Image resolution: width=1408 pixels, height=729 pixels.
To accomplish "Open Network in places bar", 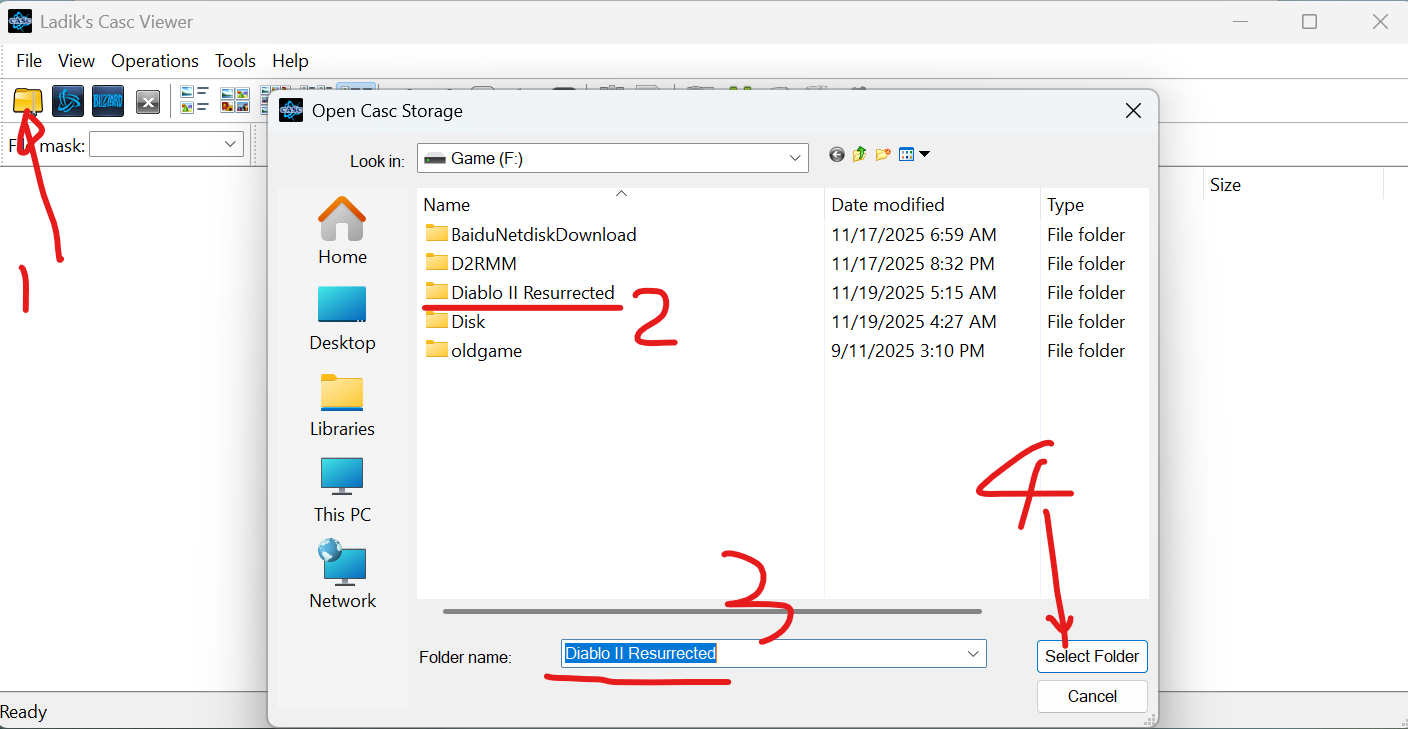I will 342,574.
